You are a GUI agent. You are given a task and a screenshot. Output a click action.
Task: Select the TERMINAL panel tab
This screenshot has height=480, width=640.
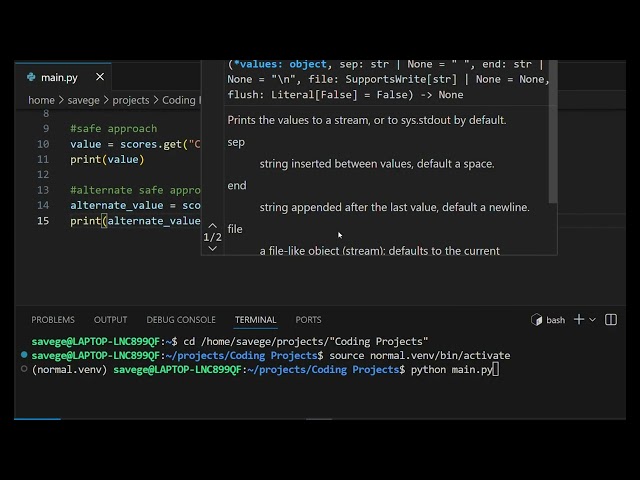[256, 320]
